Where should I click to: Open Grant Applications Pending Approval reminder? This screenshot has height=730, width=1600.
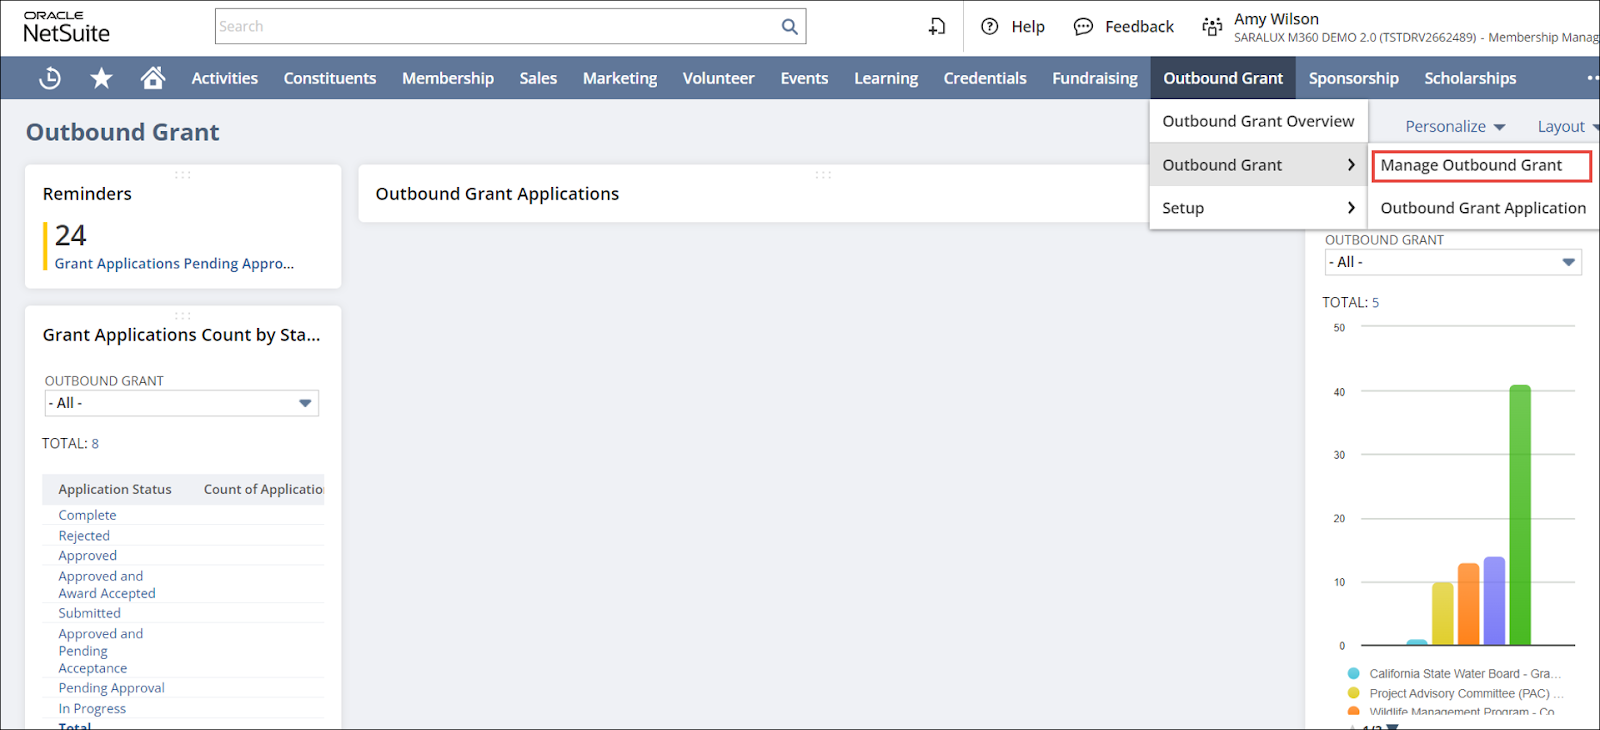point(174,264)
